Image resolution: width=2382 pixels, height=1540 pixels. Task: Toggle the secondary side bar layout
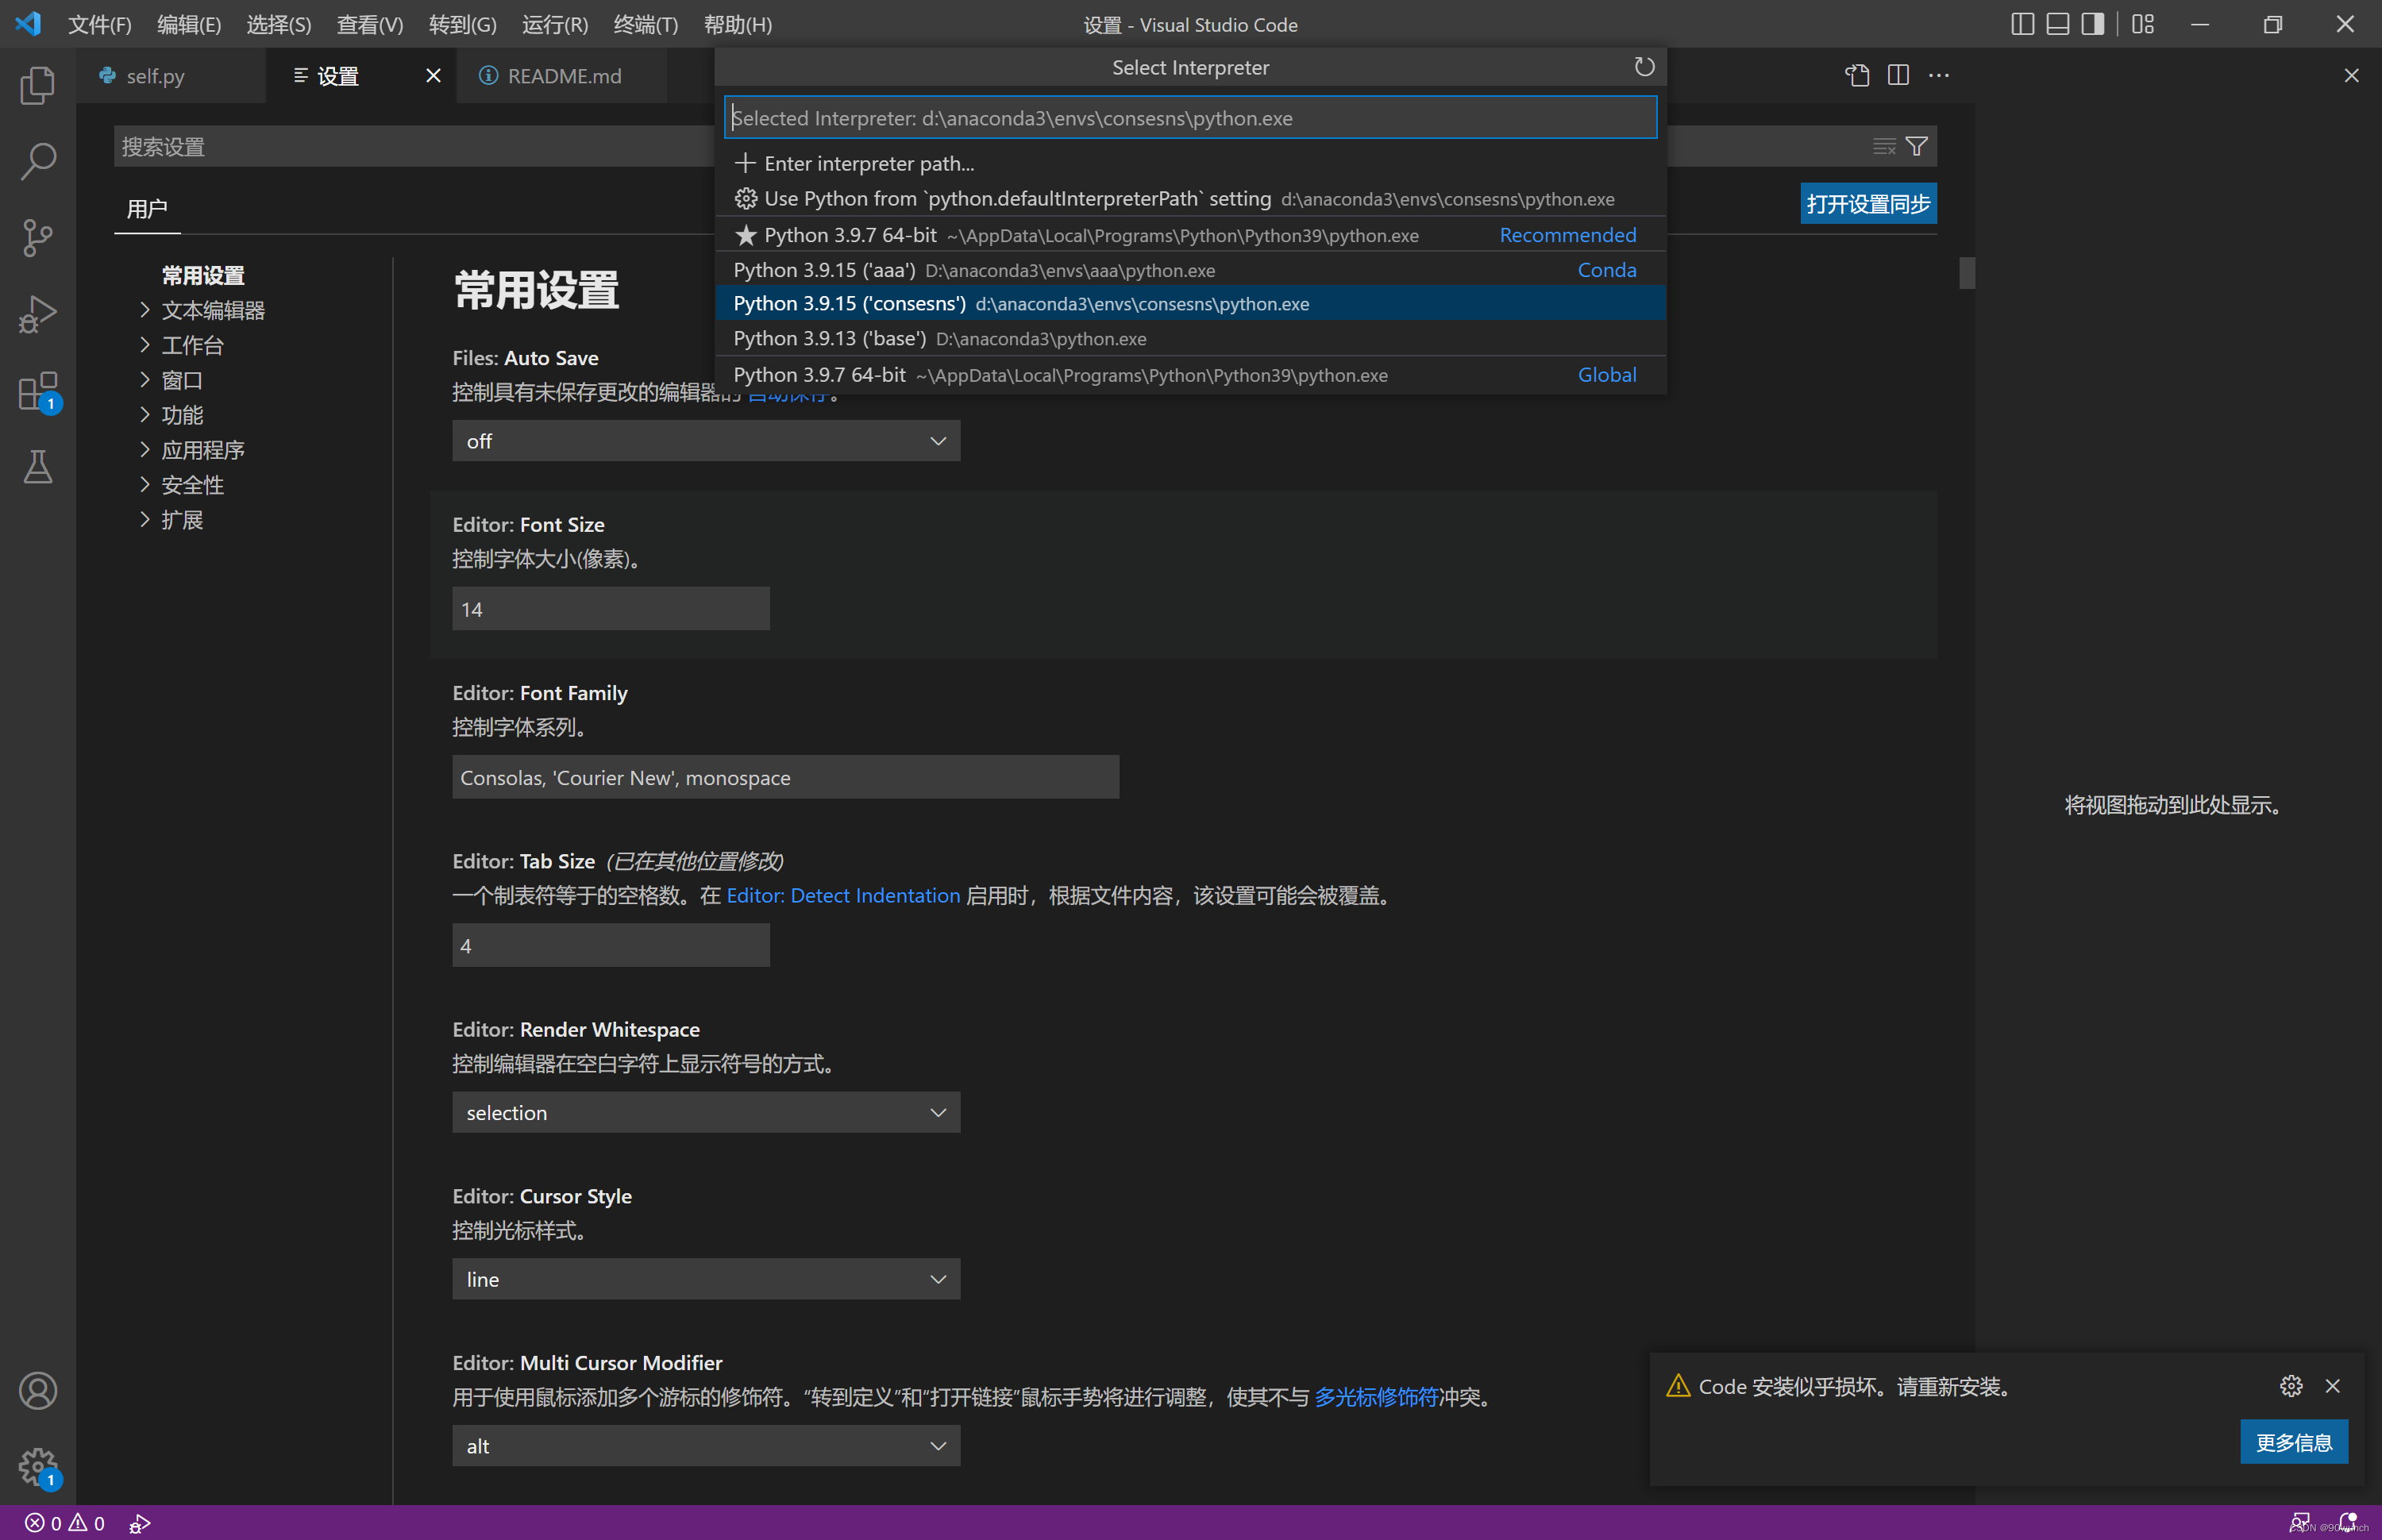click(x=2092, y=24)
